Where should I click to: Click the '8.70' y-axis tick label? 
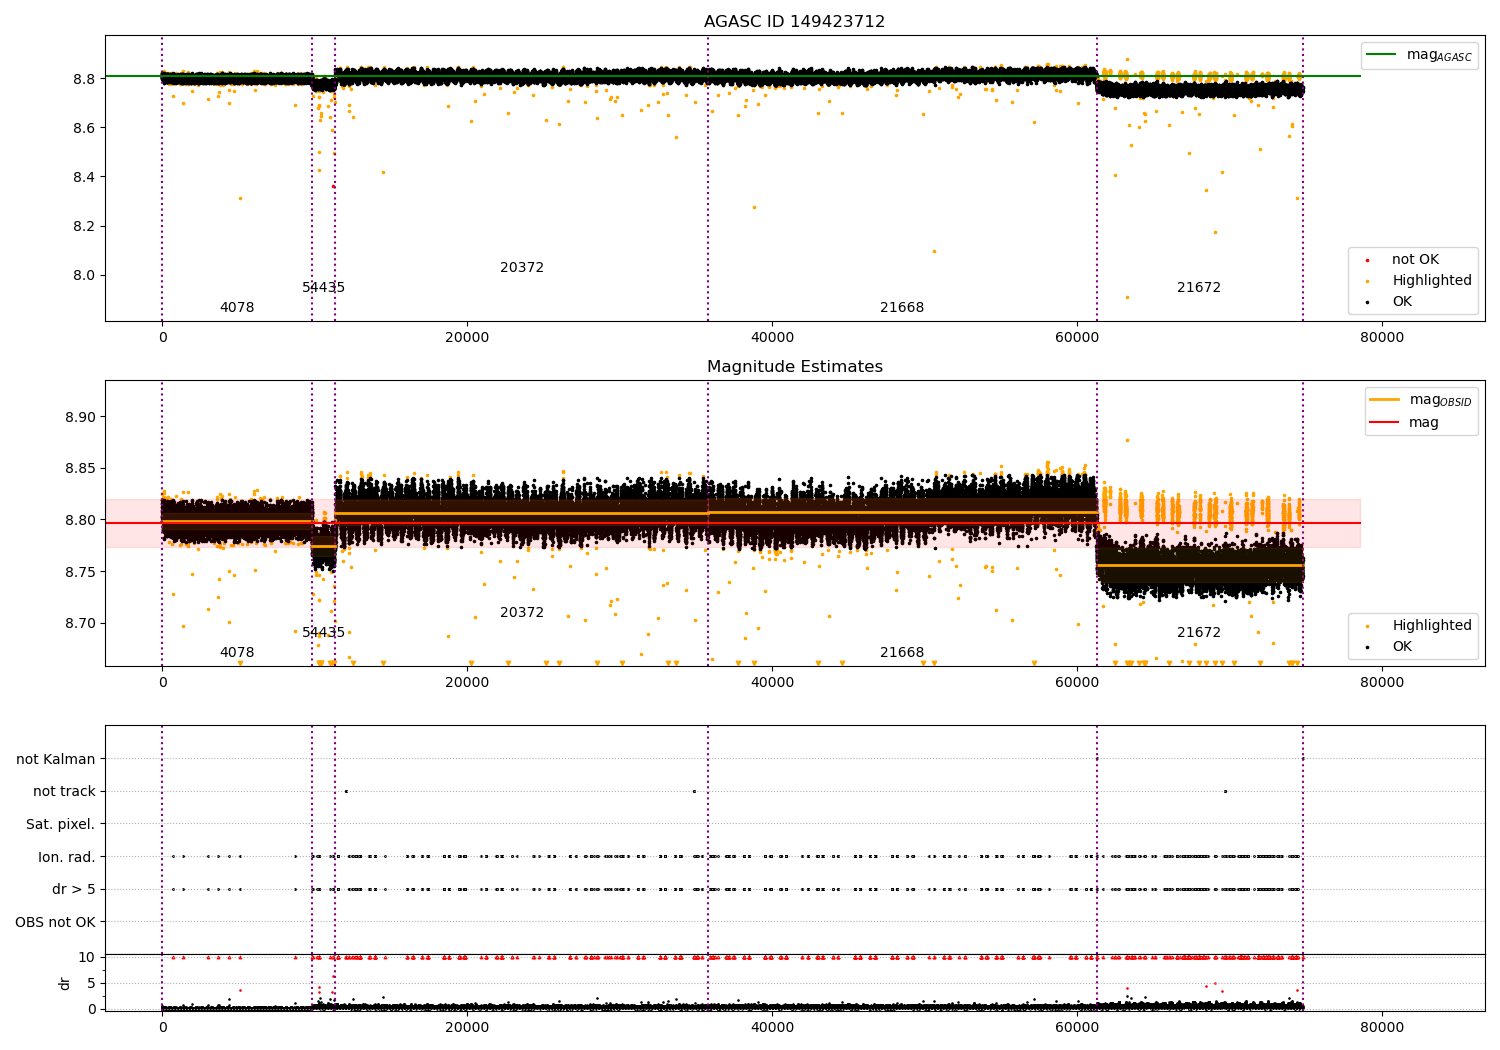tap(80, 624)
